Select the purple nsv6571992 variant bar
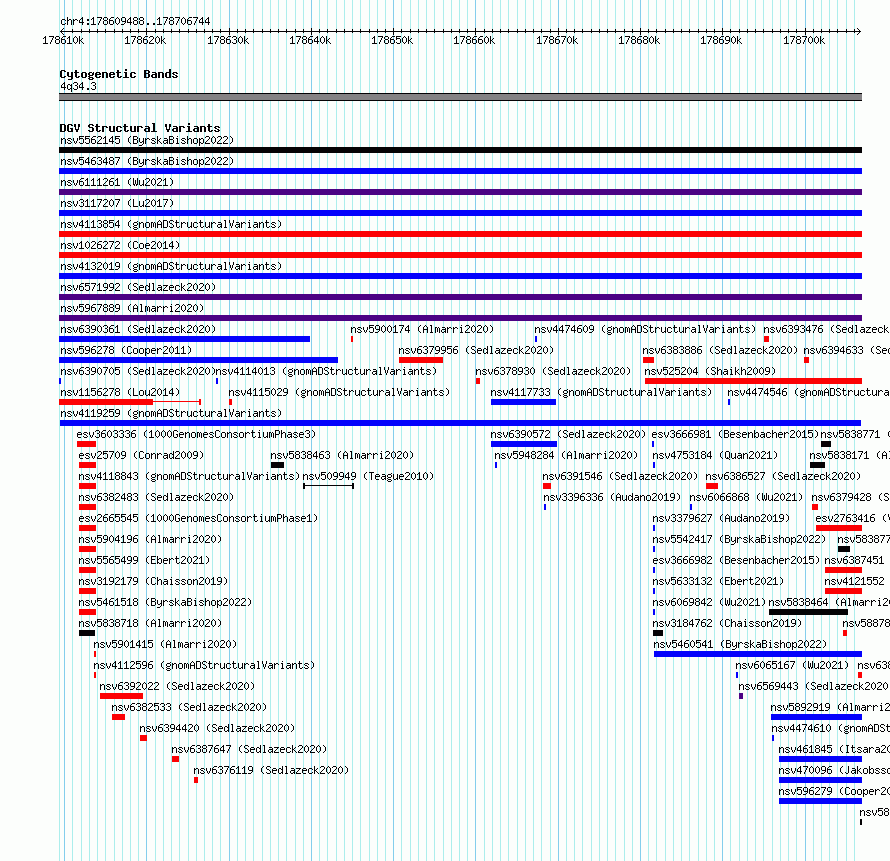 click(460, 297)
